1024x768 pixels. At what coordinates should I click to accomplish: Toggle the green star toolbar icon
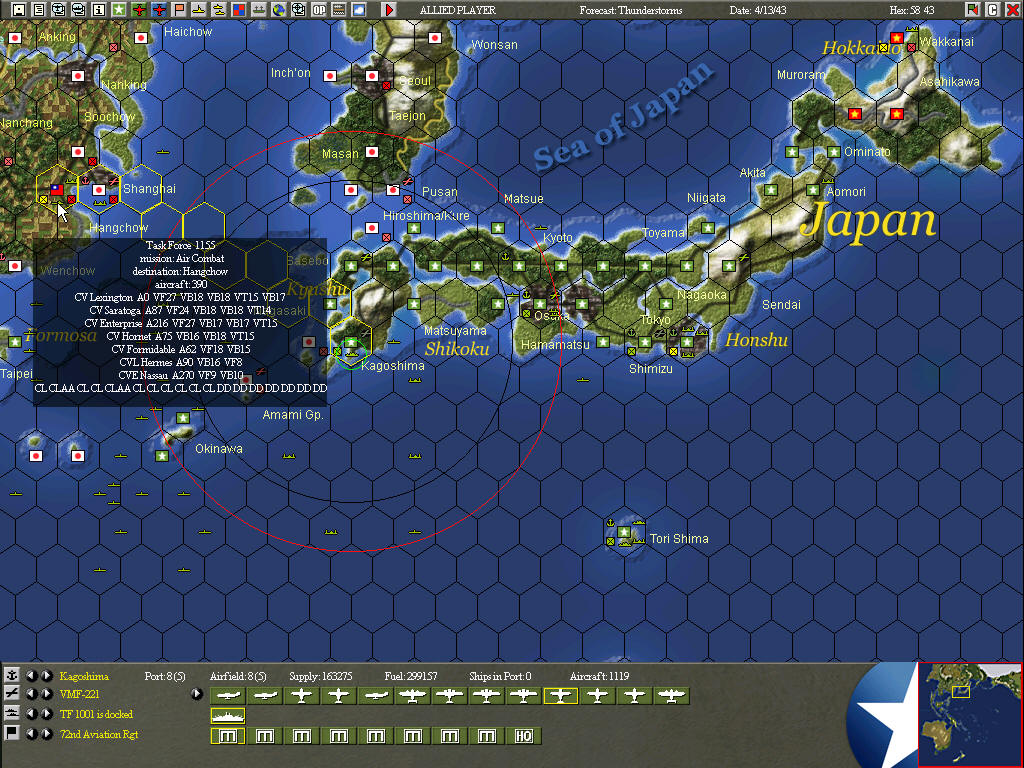[x=119, y=9]
